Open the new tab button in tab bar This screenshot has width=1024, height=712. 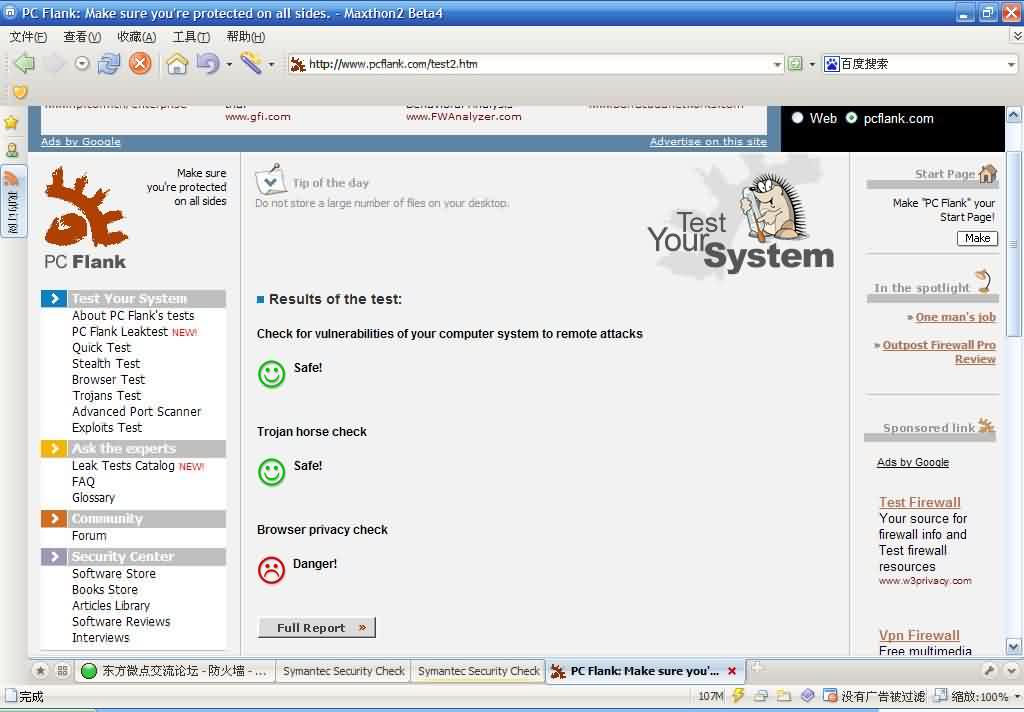pos(756,667)
